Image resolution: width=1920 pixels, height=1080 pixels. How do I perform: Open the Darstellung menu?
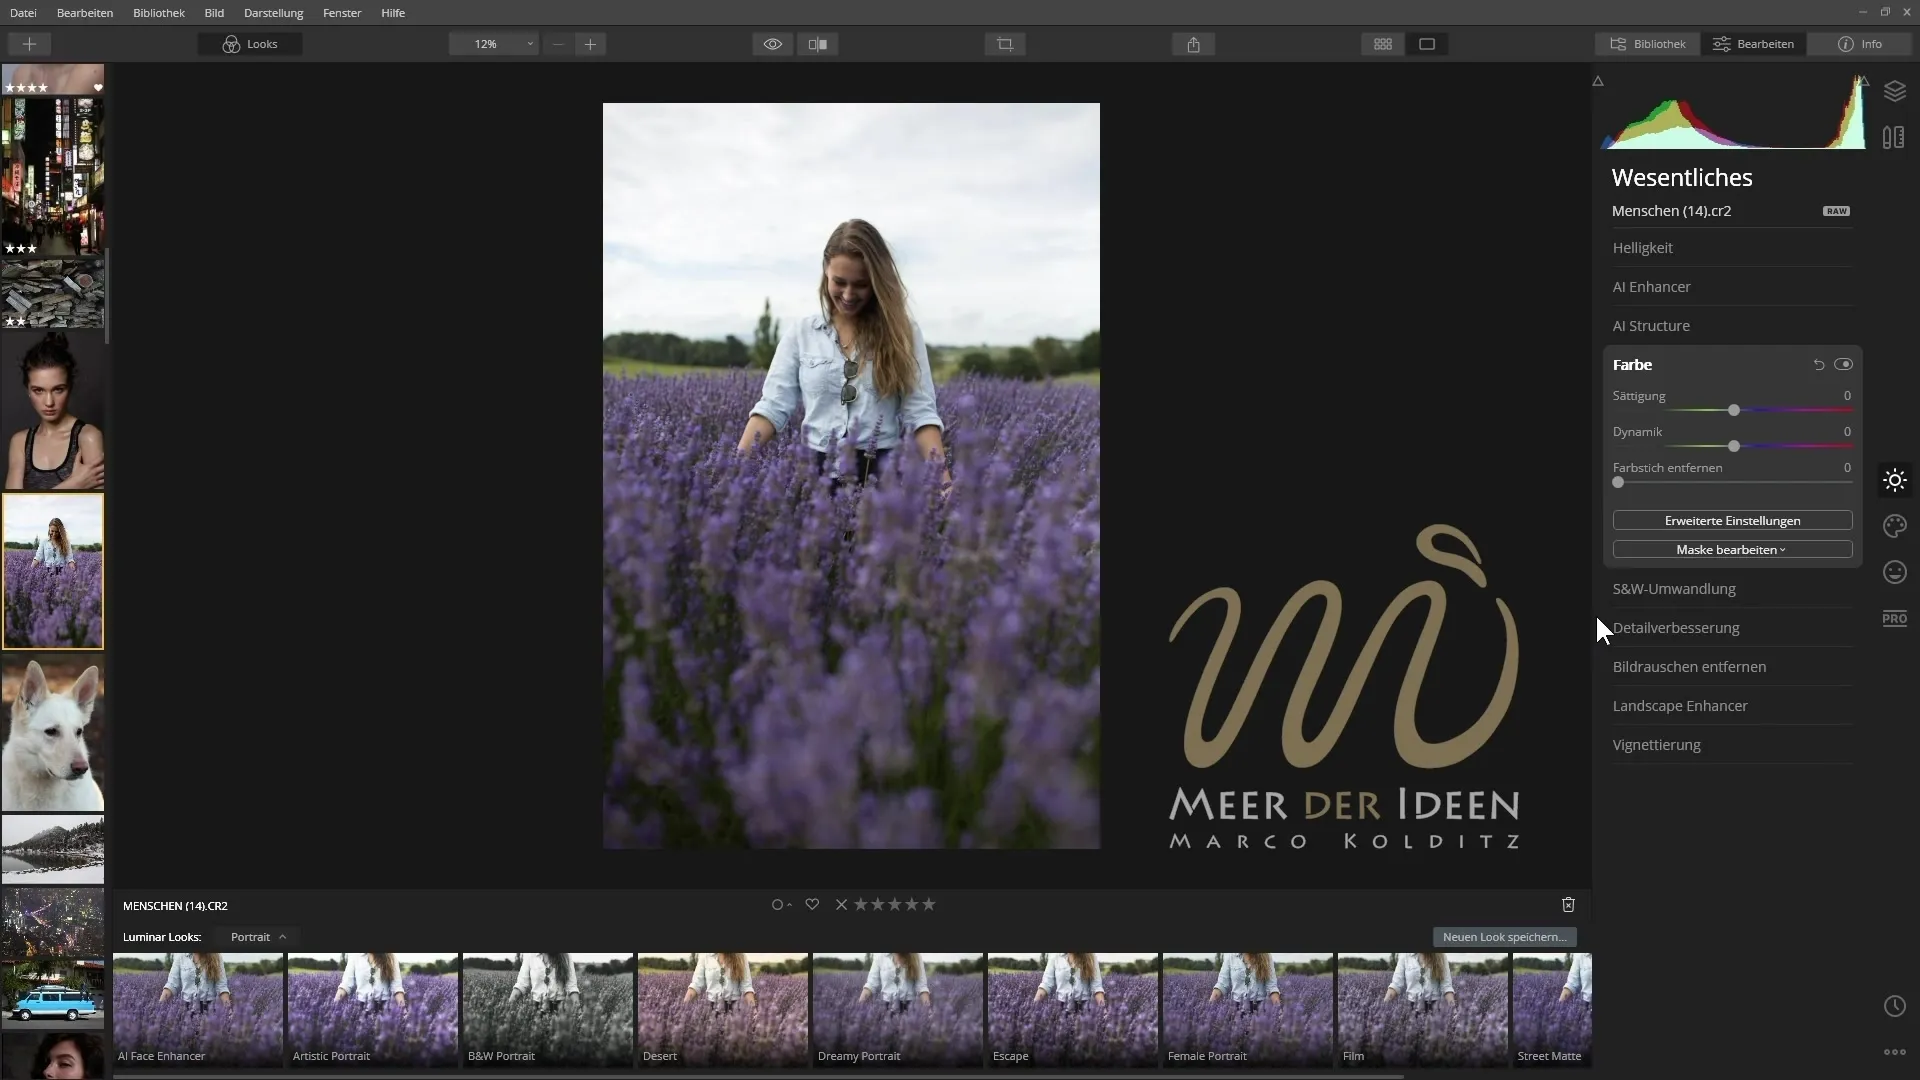click(x=273, y=13)
